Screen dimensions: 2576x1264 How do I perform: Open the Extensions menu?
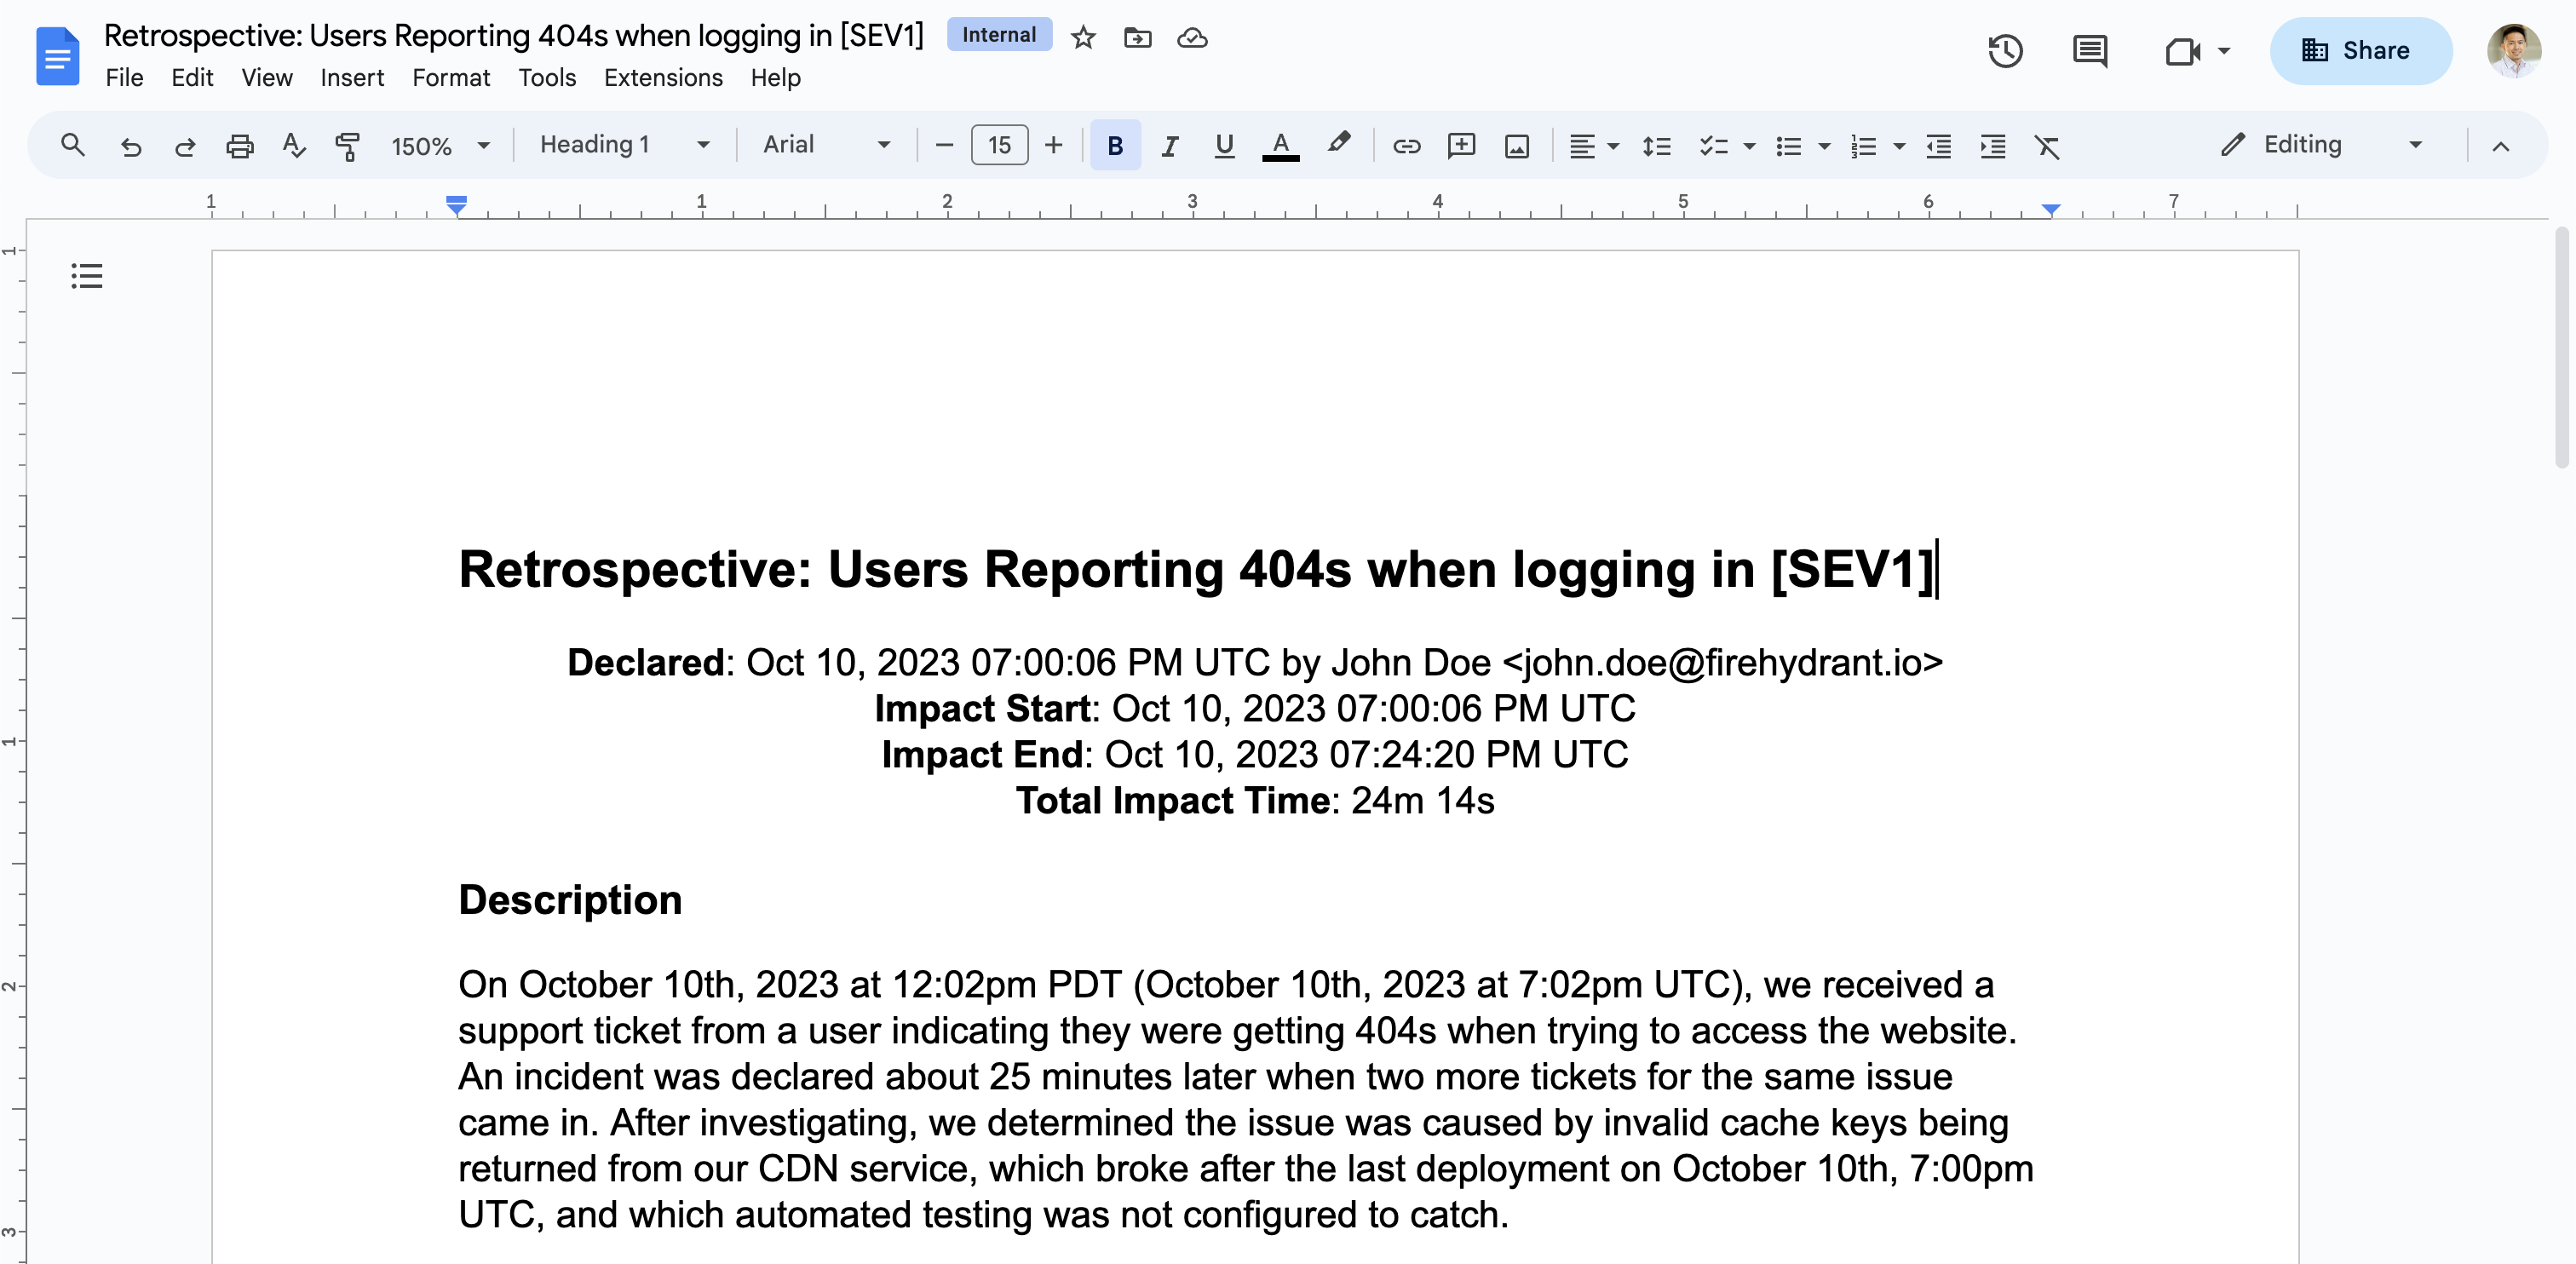pos(662,78)
